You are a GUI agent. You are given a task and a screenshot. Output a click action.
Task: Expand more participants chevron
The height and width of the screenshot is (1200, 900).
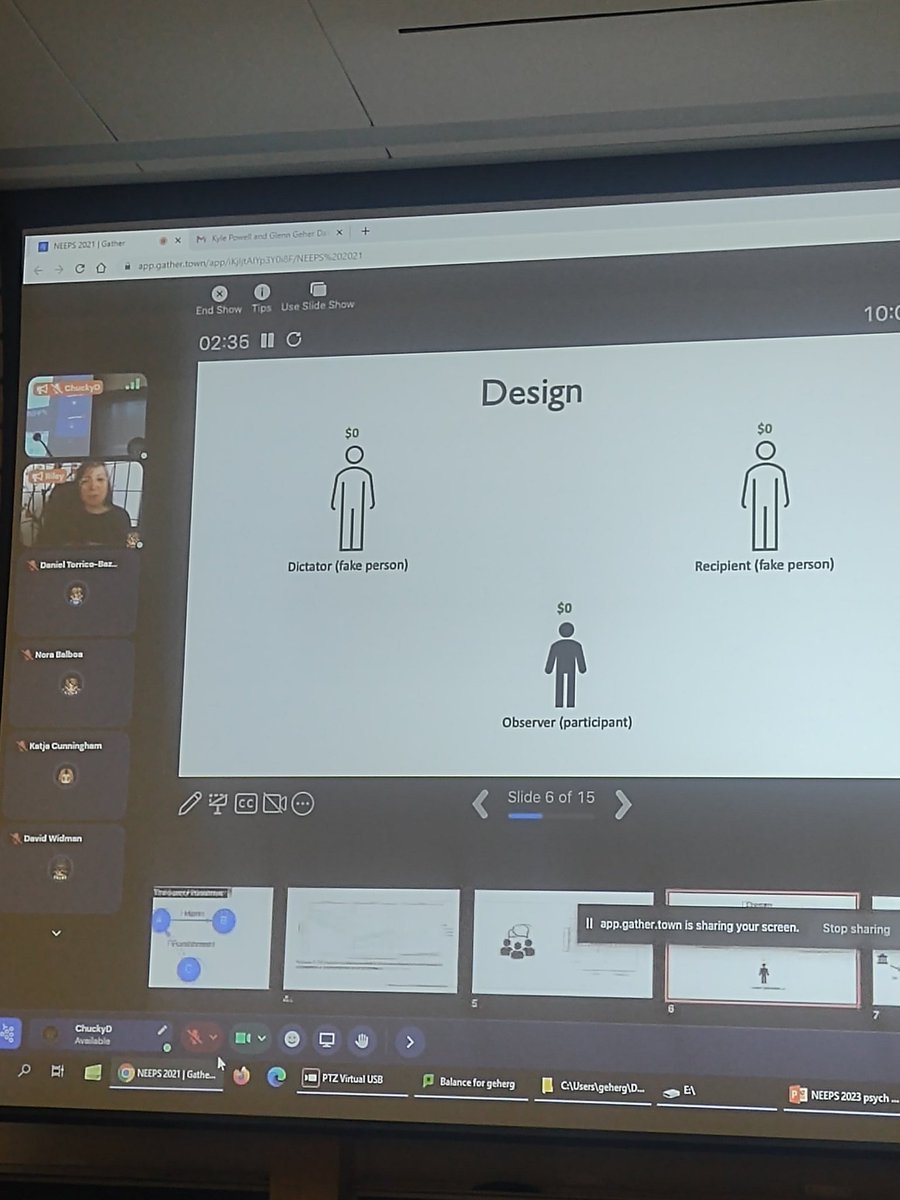coord(56,933)
